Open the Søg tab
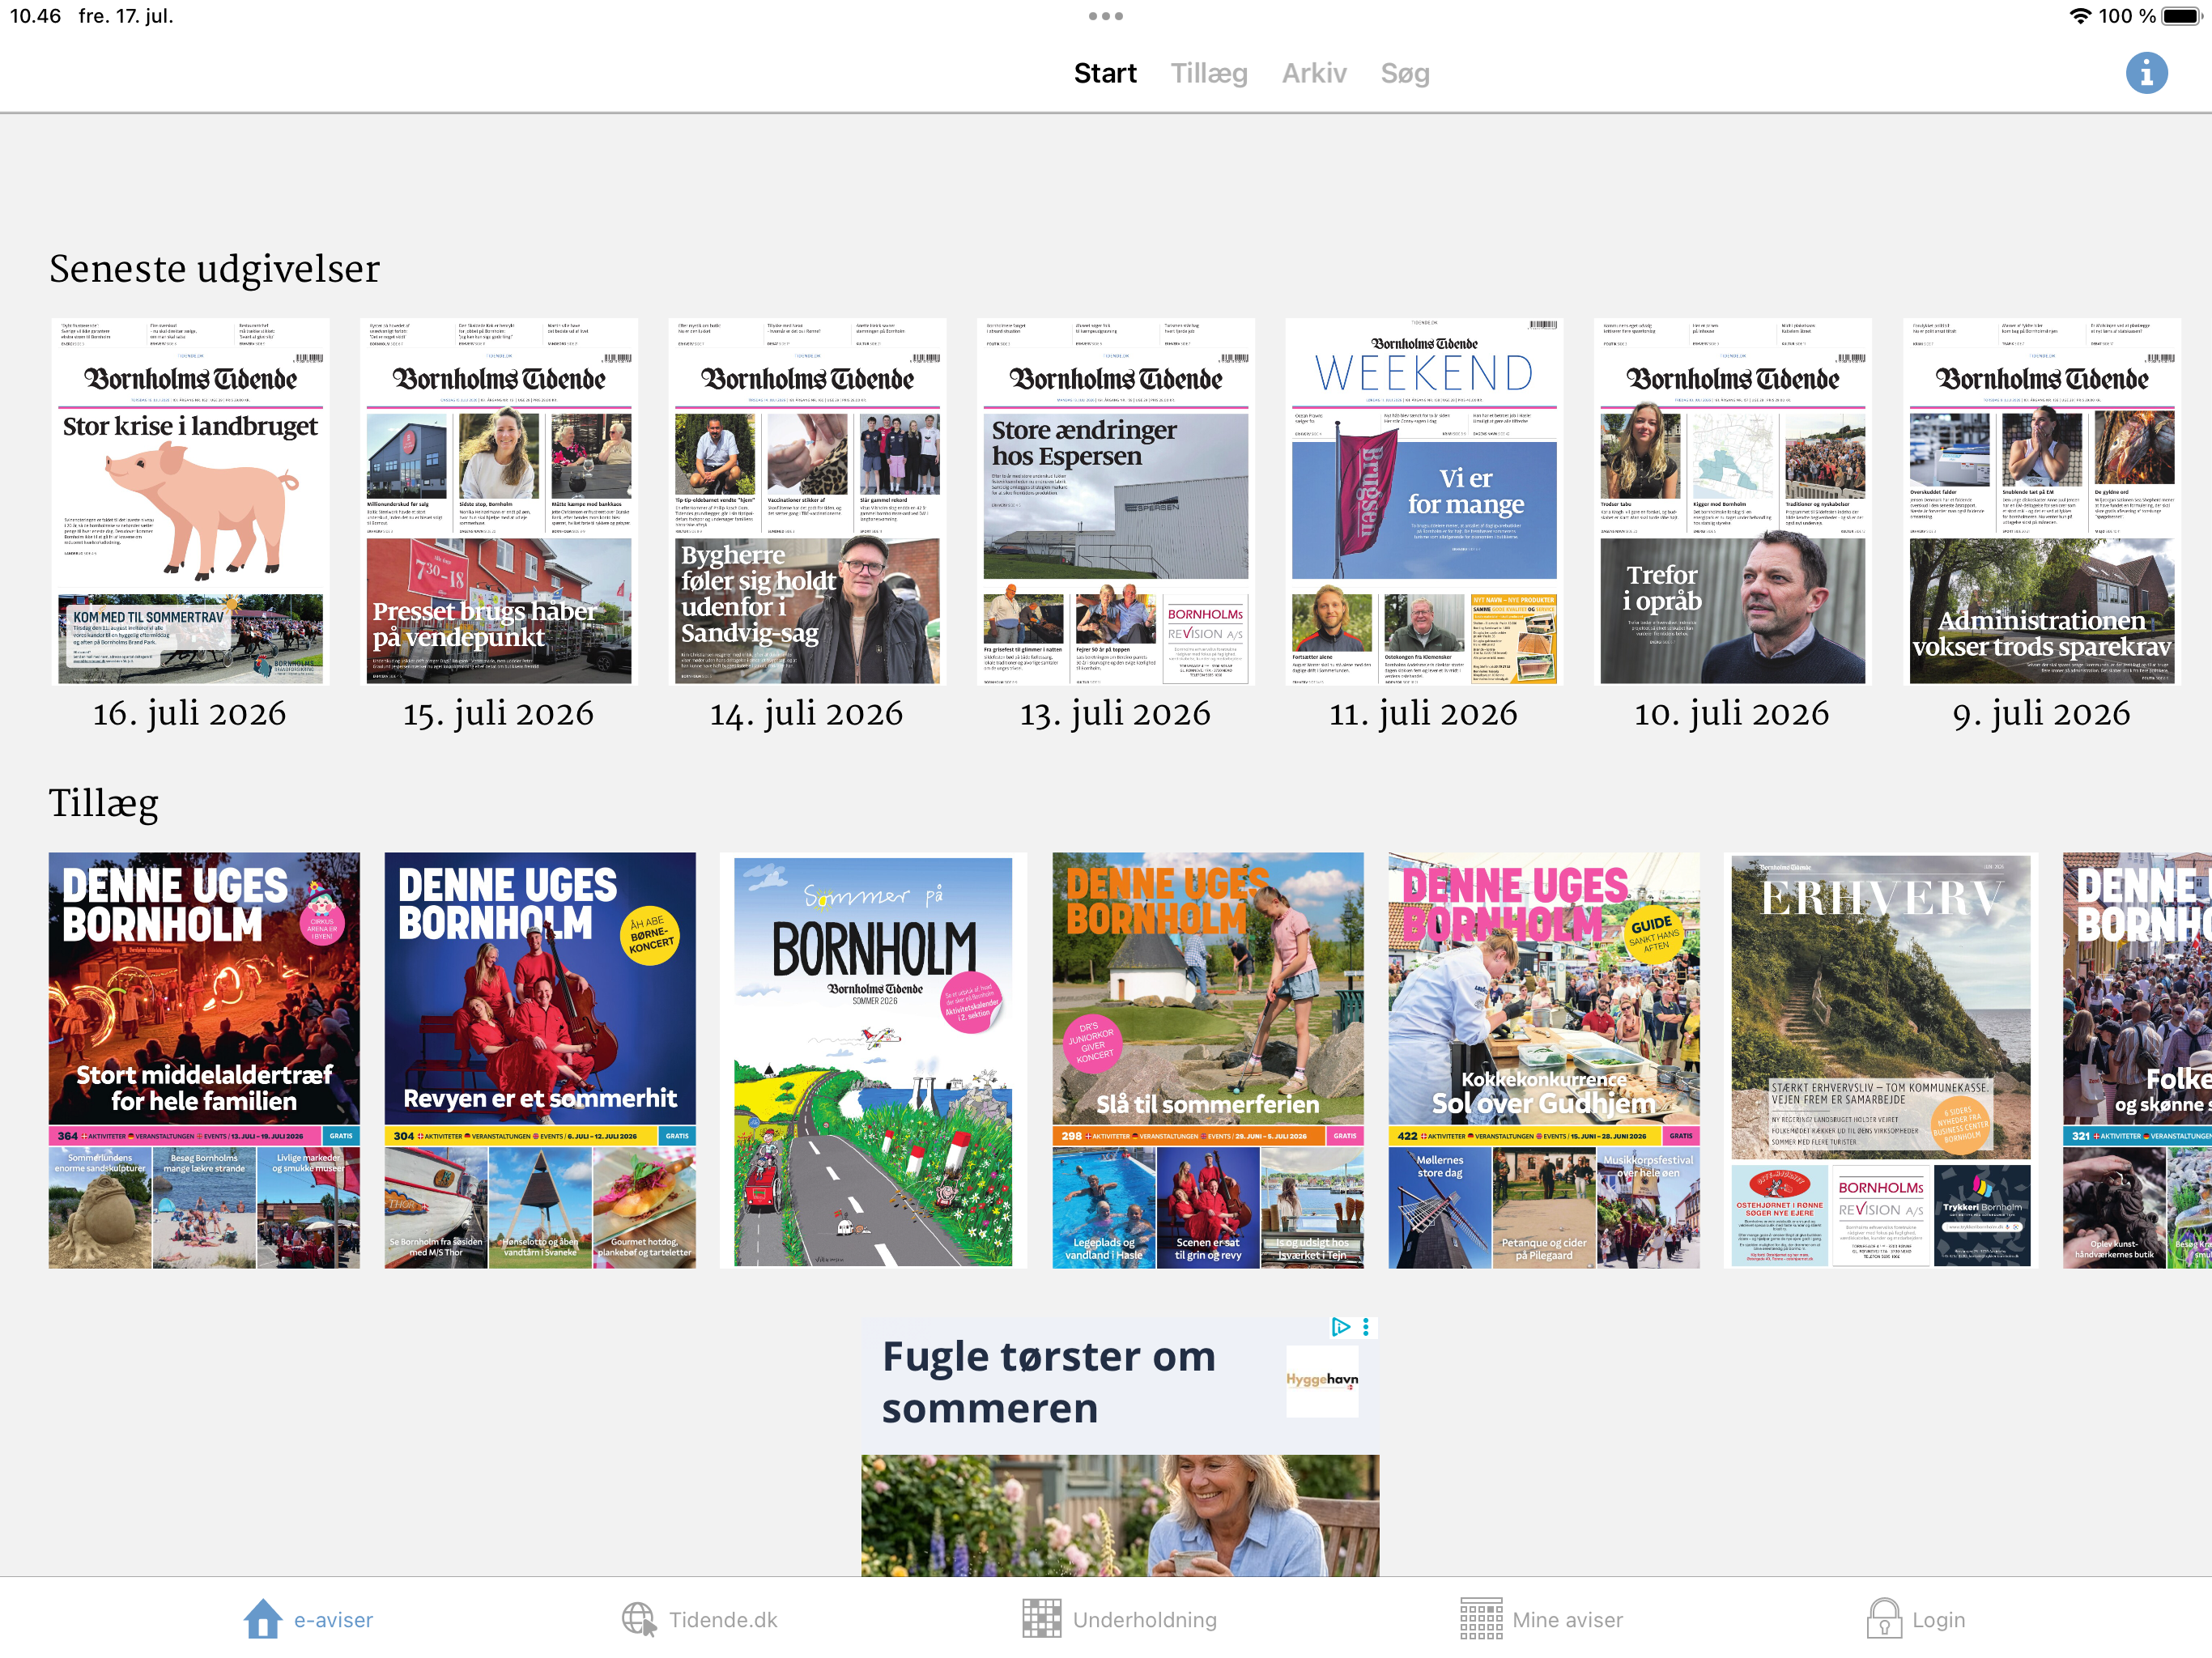Image resolution: width=2212 pixels, height=1658 pixels. pos(1405,73)
